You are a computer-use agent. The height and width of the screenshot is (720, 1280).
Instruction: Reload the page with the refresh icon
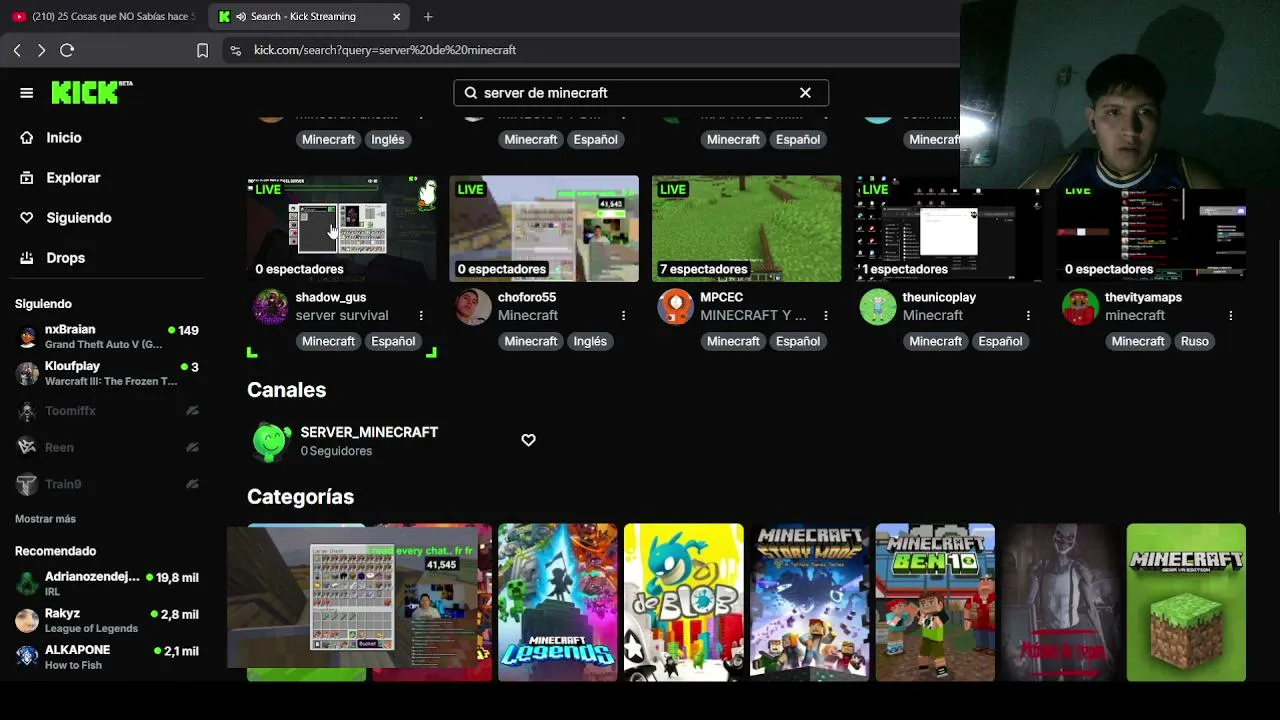tap(67, 50)
